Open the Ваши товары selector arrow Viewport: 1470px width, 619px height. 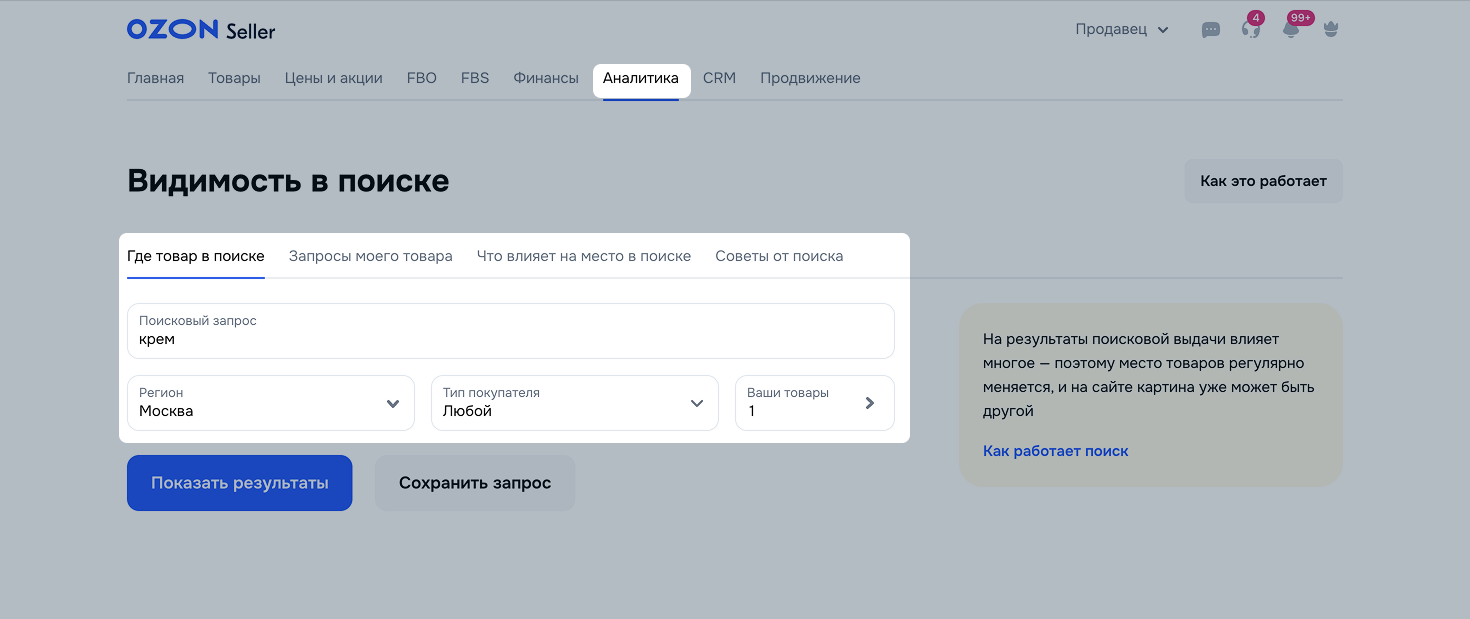pyautogui.click(x=868, y=403)
